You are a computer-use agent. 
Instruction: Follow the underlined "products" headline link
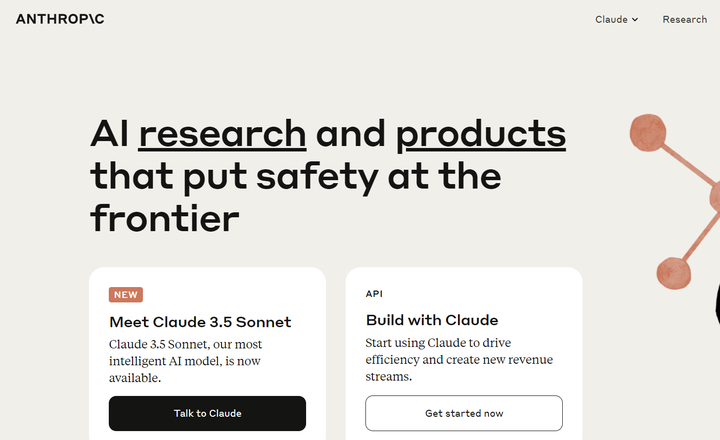481,135
